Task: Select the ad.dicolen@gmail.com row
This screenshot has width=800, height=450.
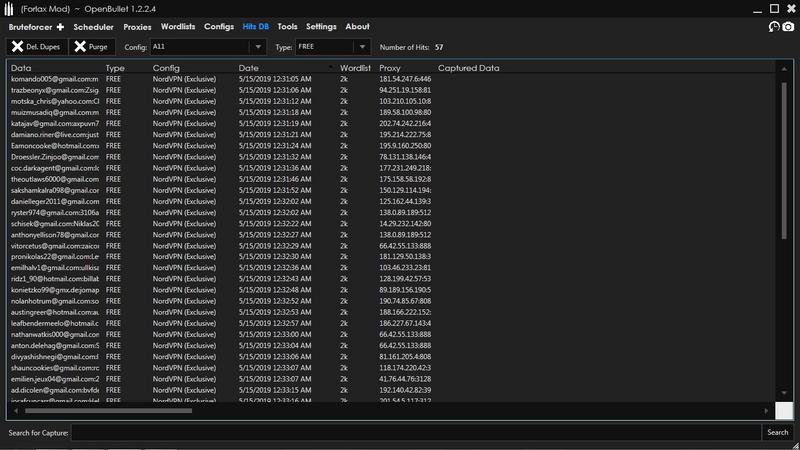Action: coord(392,390)
